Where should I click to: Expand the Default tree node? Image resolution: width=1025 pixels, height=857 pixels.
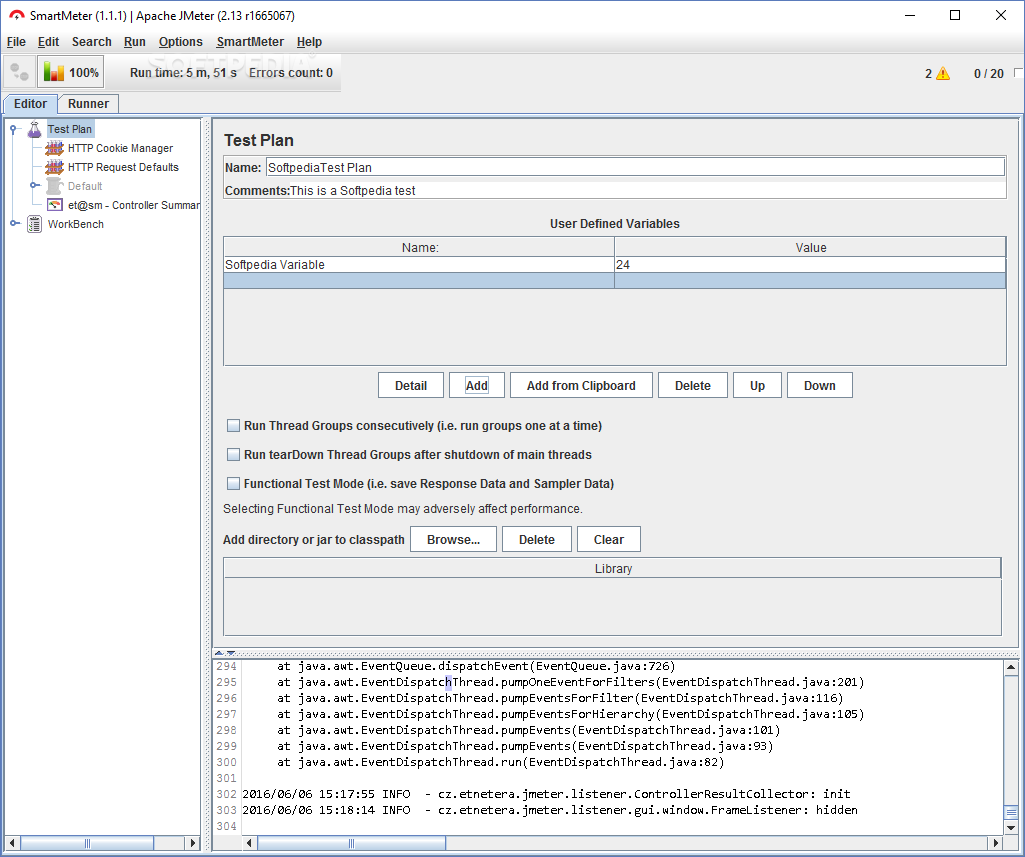pos(34,186)
